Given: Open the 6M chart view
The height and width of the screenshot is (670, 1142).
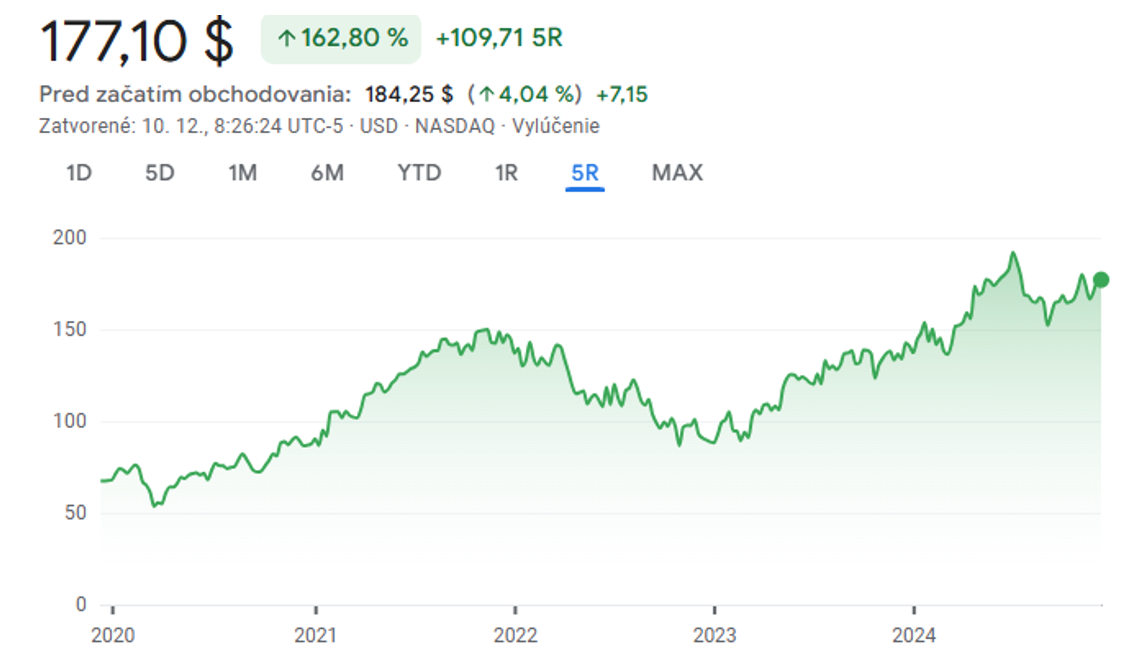Looking at the screenshot, I should pos(327,173).
